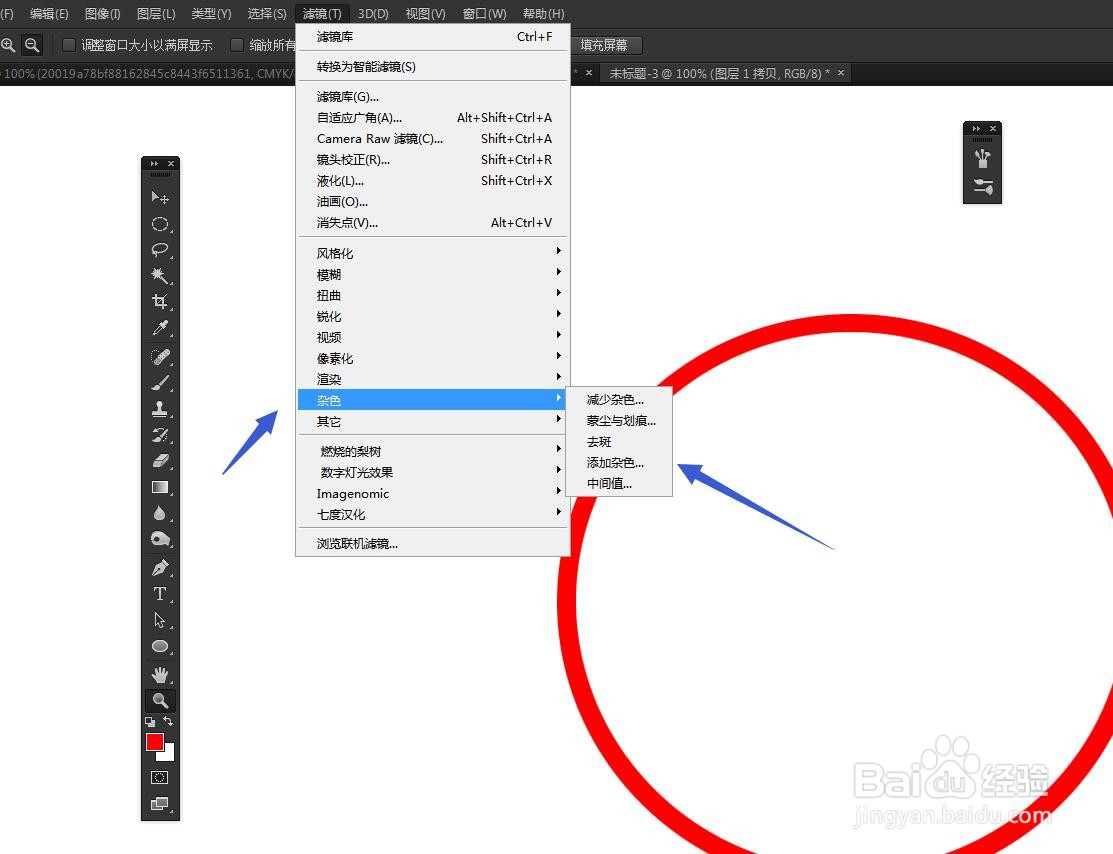Choose 添加杂色... from submenu

point(618,463)
